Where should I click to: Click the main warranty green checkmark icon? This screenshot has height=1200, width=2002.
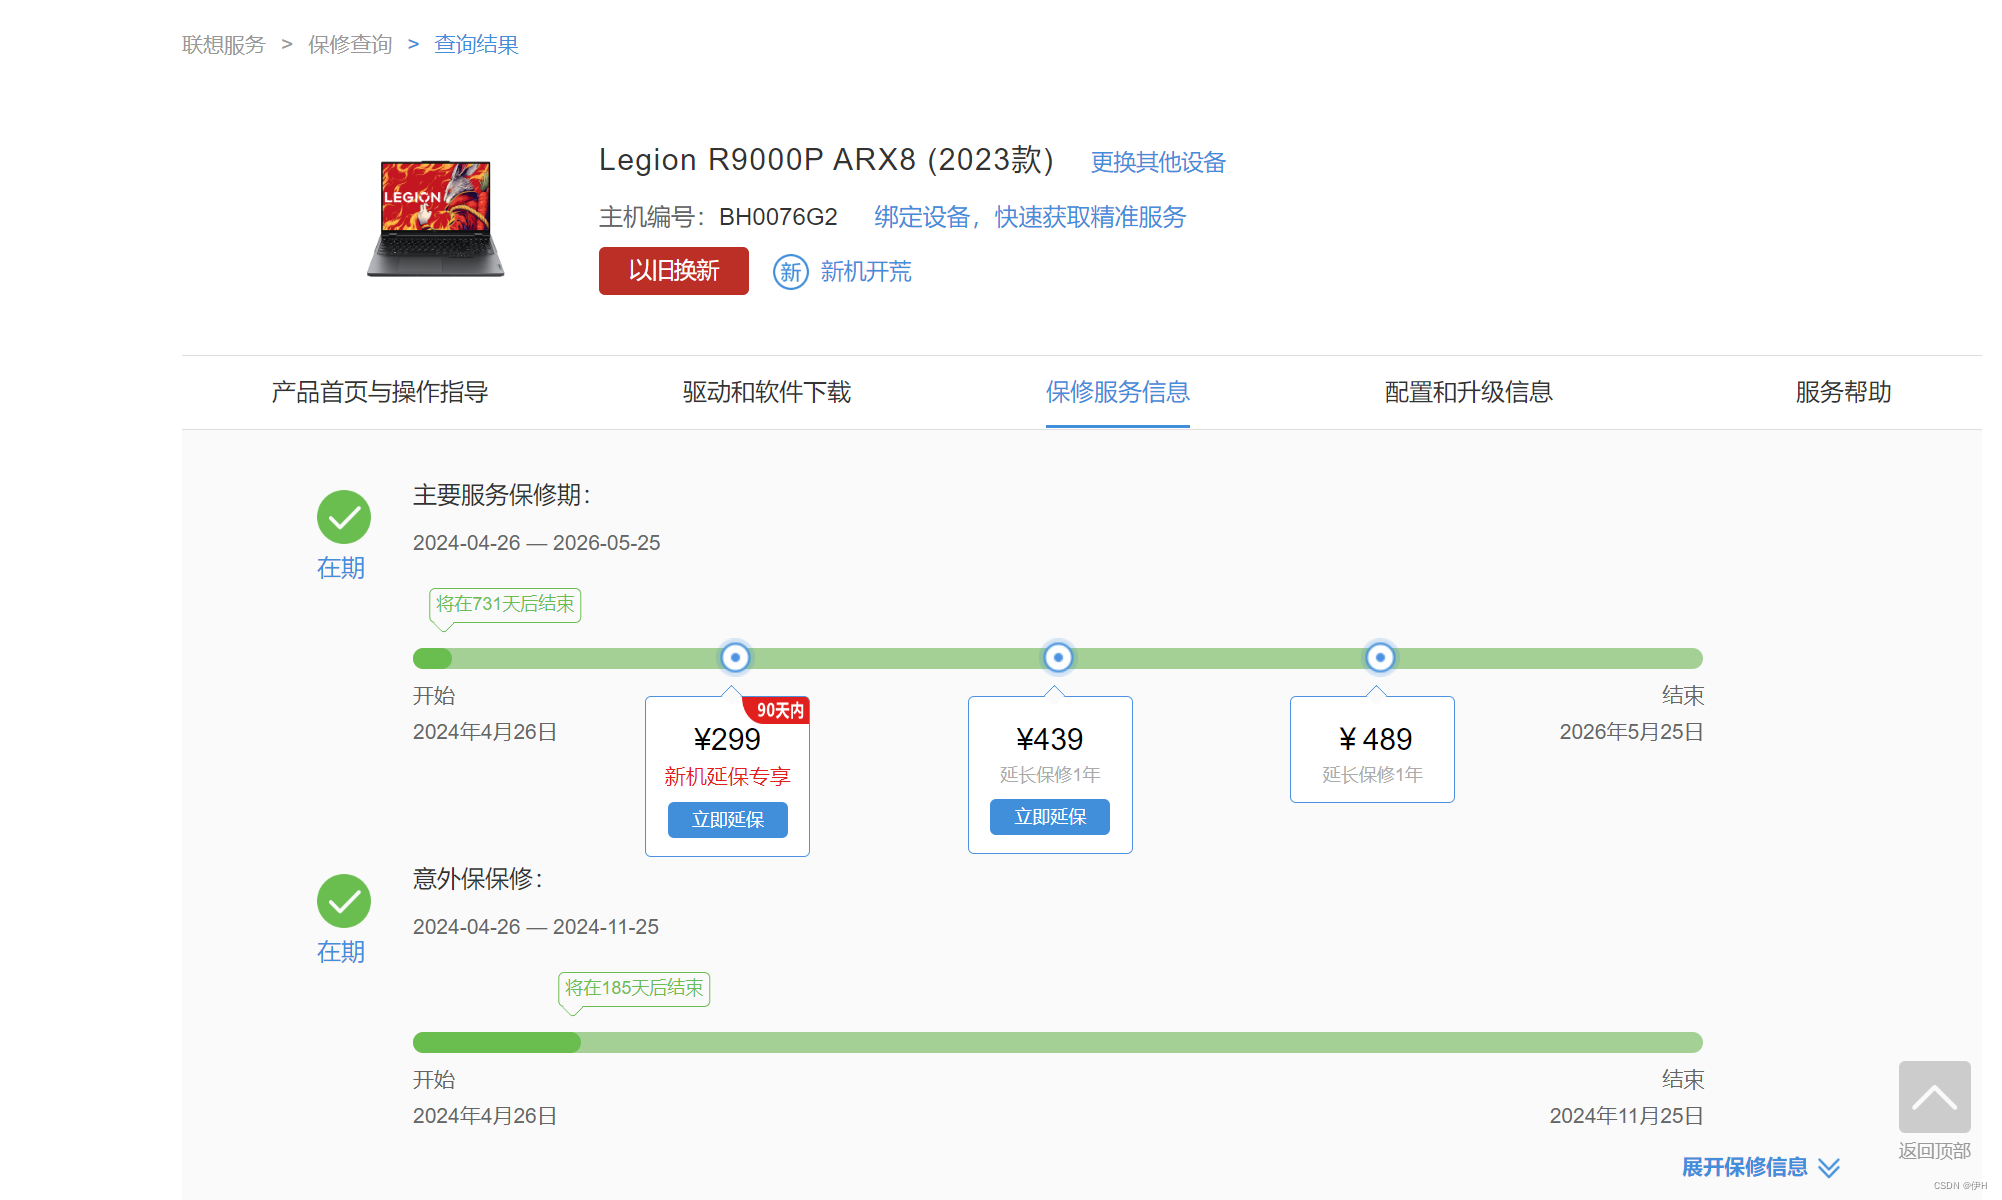tap(344, 517)
